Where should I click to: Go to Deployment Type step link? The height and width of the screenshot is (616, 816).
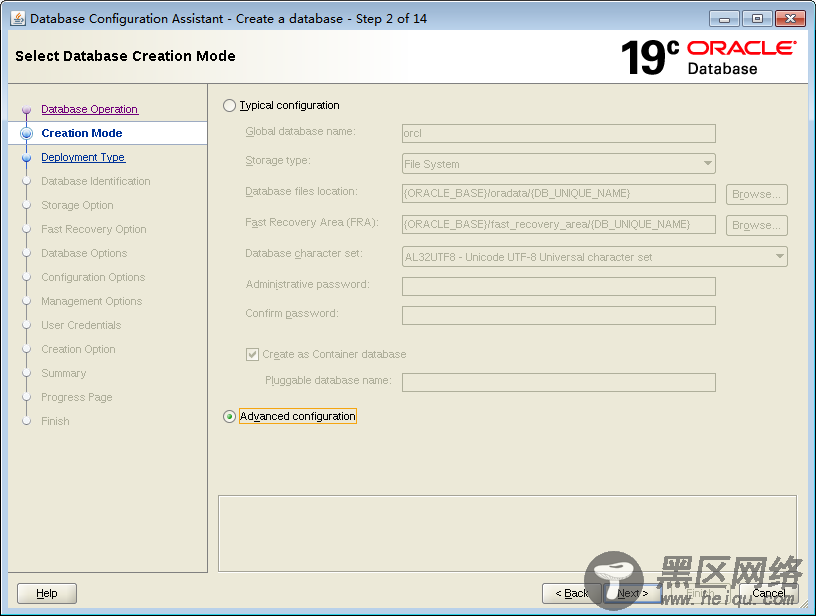pos(83,157)
